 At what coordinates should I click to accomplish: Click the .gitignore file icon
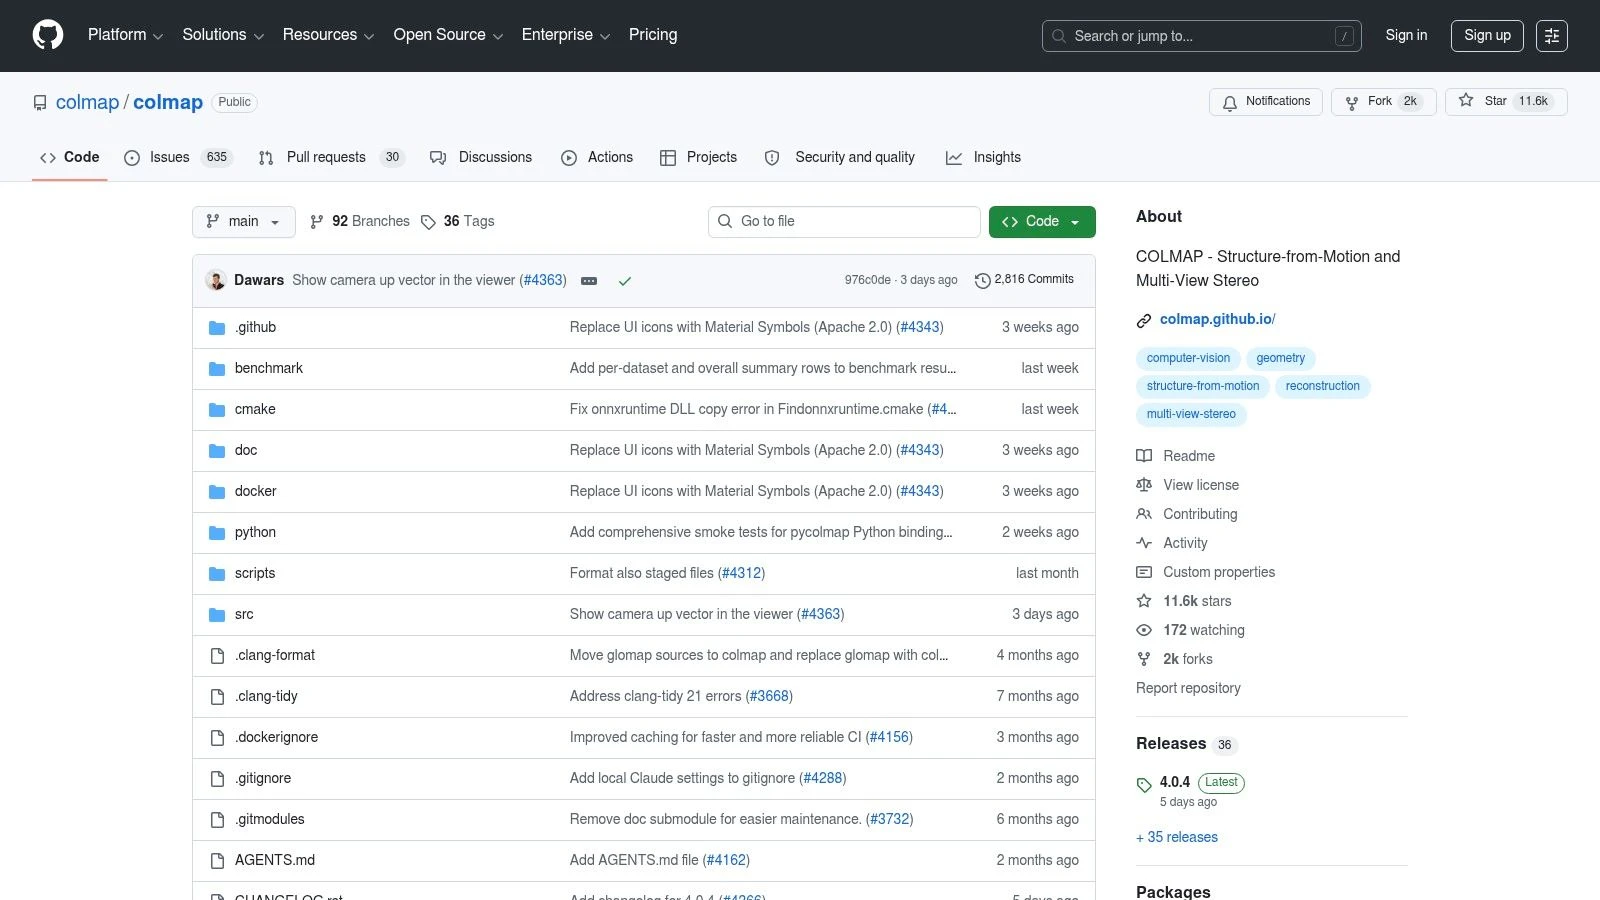point(217,779)
